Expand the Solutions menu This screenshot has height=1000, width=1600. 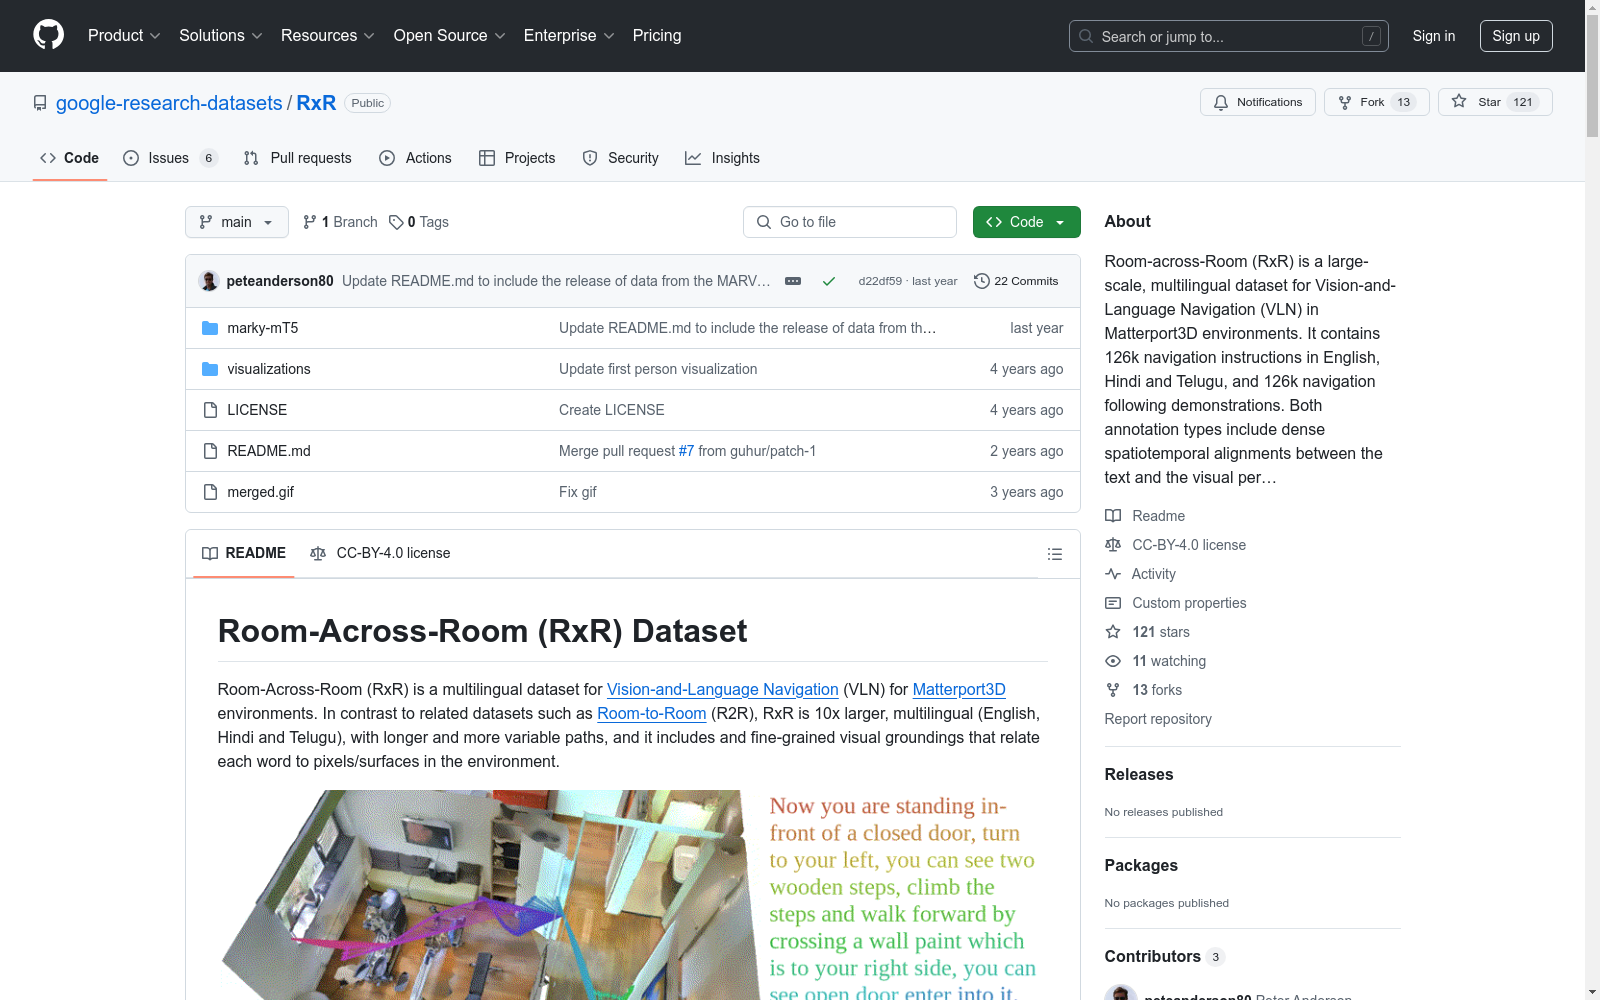pos(220,35)
